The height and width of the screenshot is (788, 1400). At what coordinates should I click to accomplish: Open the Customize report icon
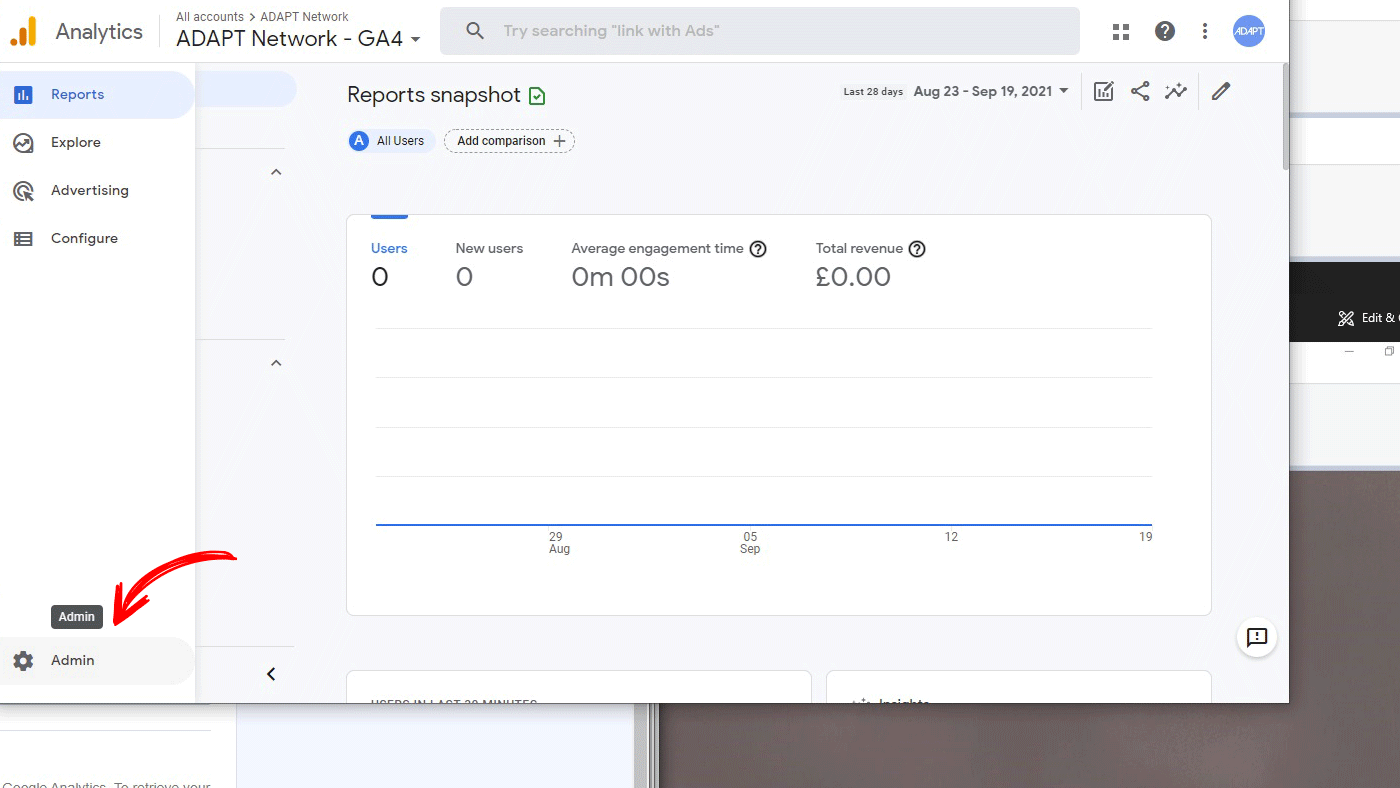point(1104,91)
